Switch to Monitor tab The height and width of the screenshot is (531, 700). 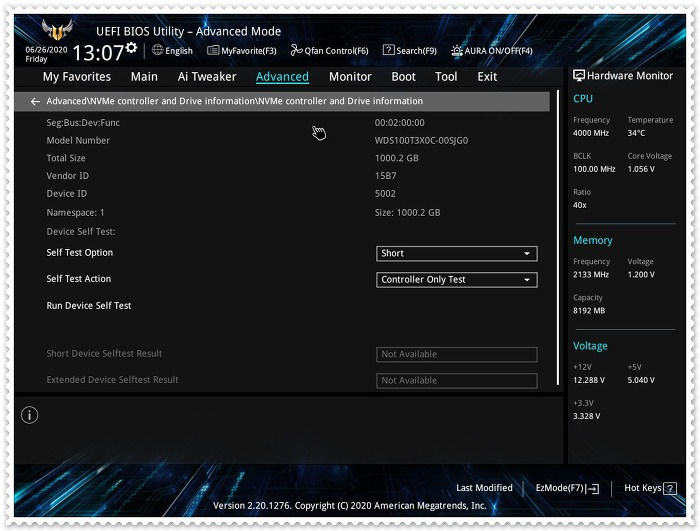[x=350, y=77]
